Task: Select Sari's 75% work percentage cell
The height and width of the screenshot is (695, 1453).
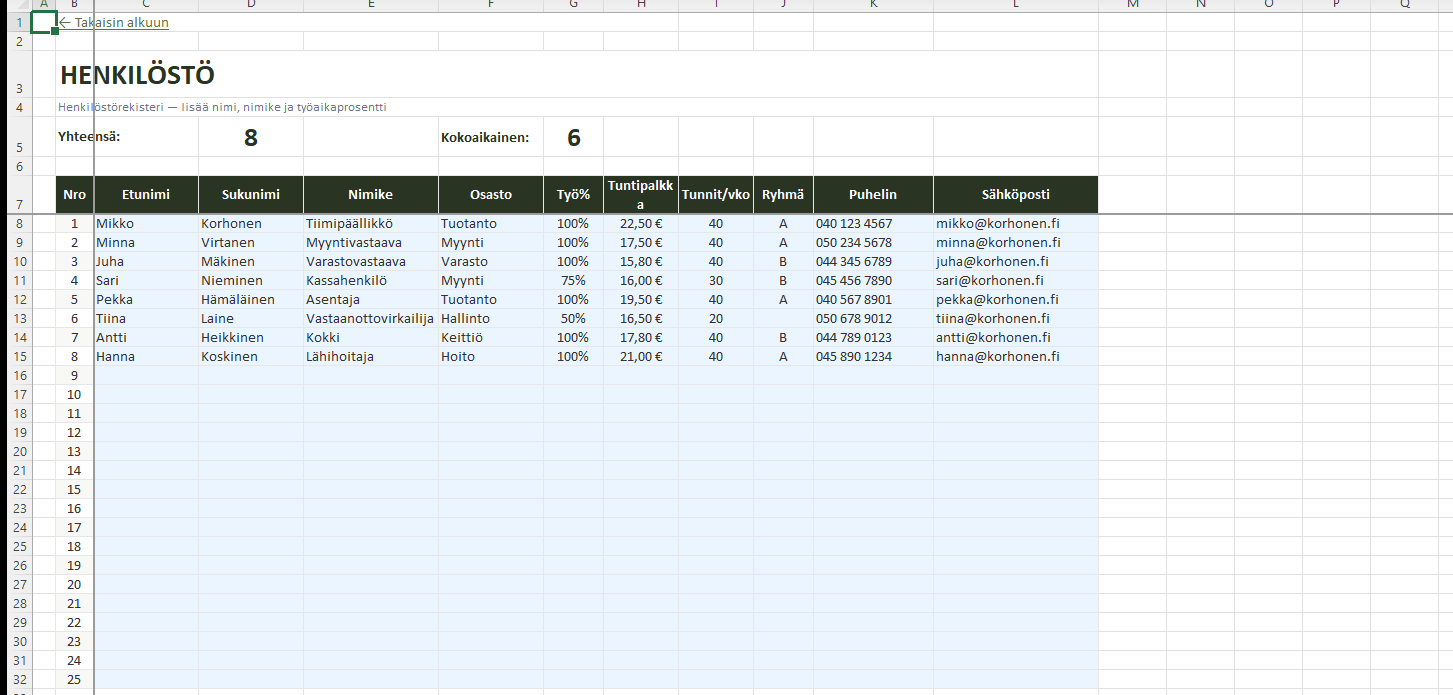Action: (573, 281)
